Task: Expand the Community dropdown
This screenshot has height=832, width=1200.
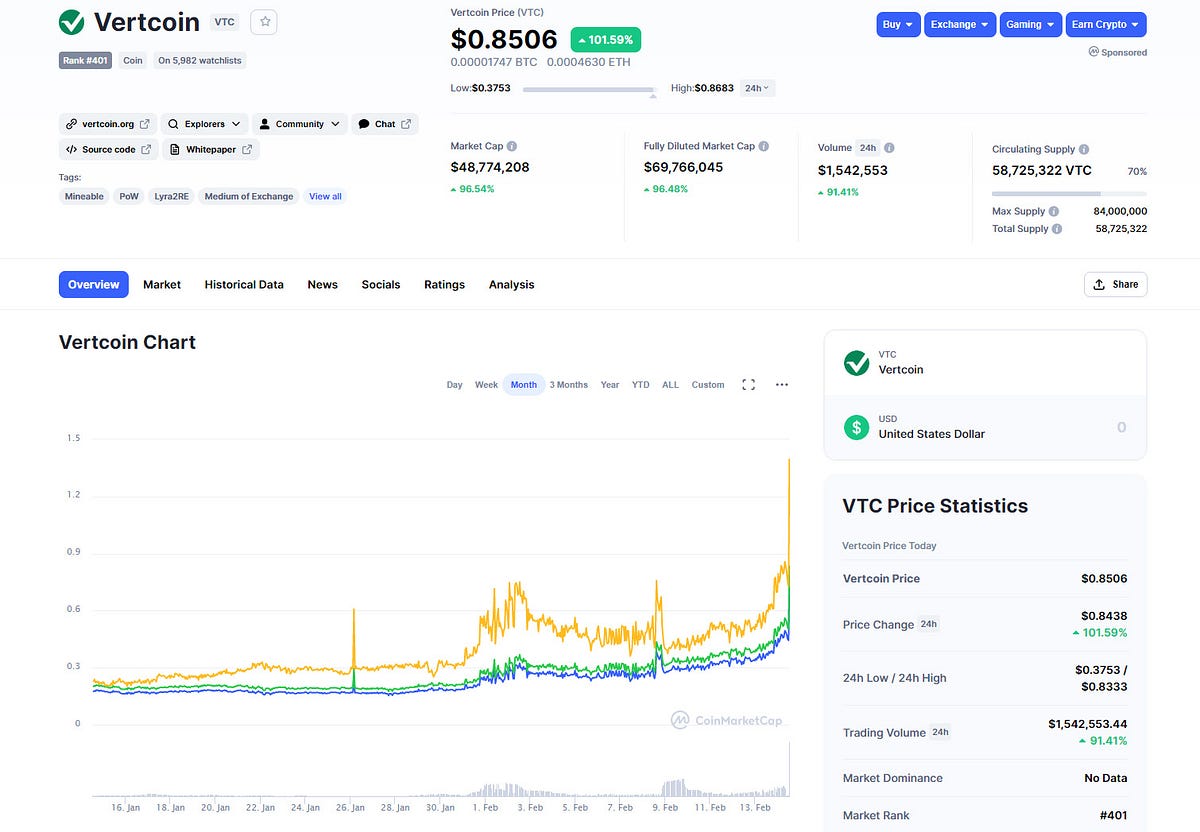Action: [x=299, y=123]
